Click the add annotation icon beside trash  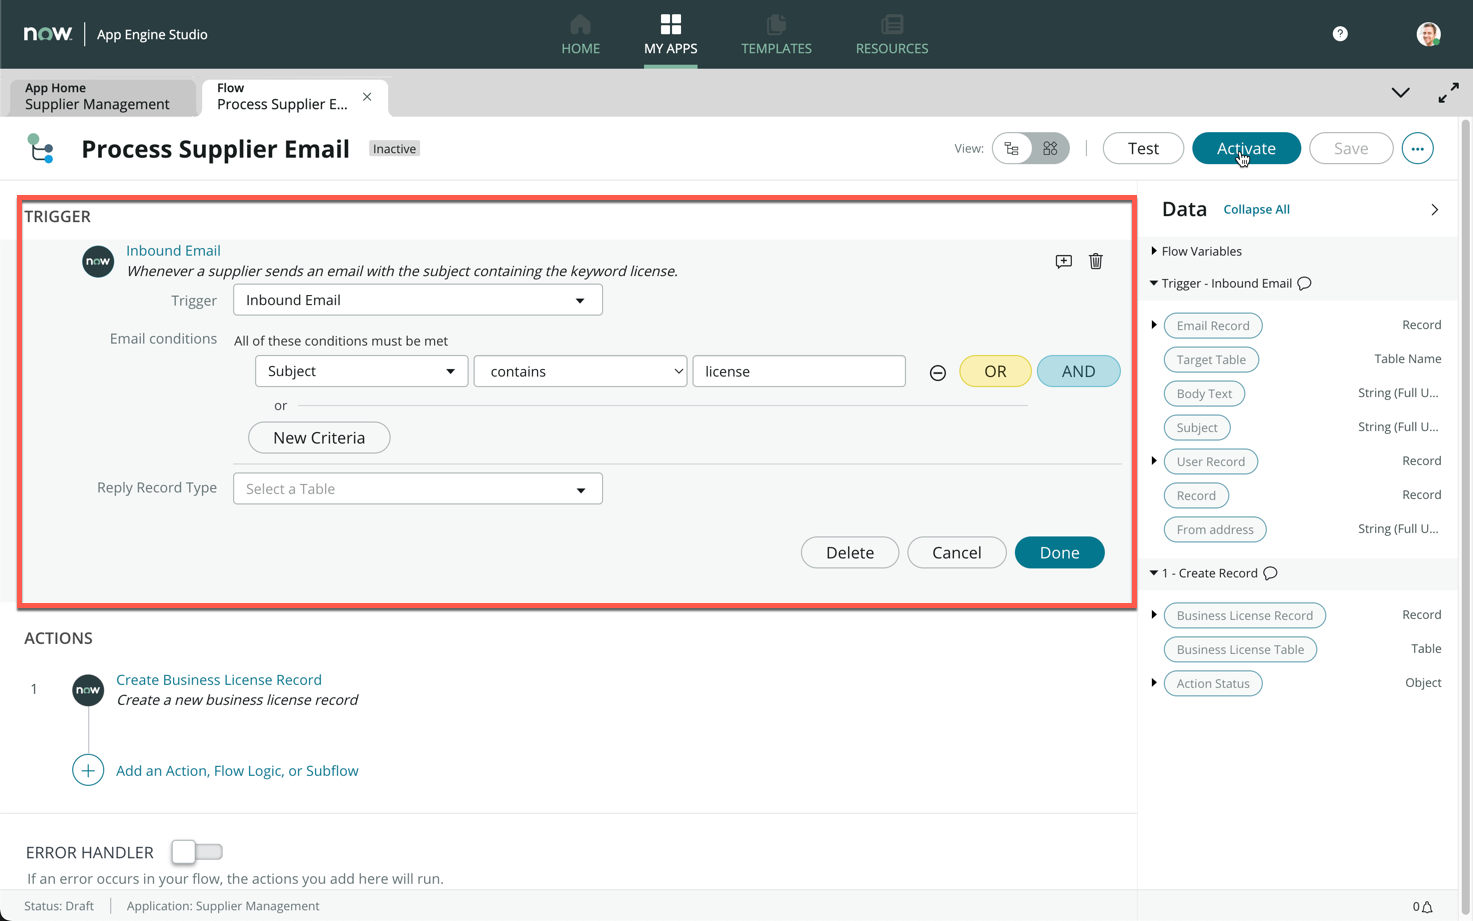[1063, 261]
